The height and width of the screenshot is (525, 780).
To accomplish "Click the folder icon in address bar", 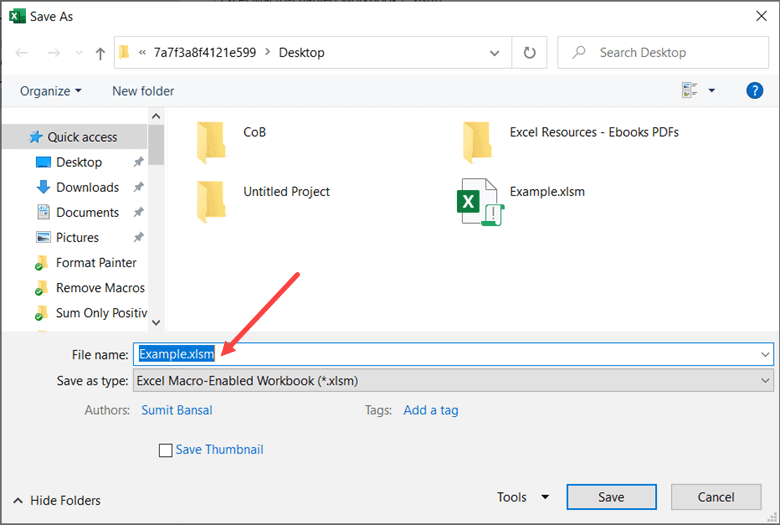I will [124, 52].
